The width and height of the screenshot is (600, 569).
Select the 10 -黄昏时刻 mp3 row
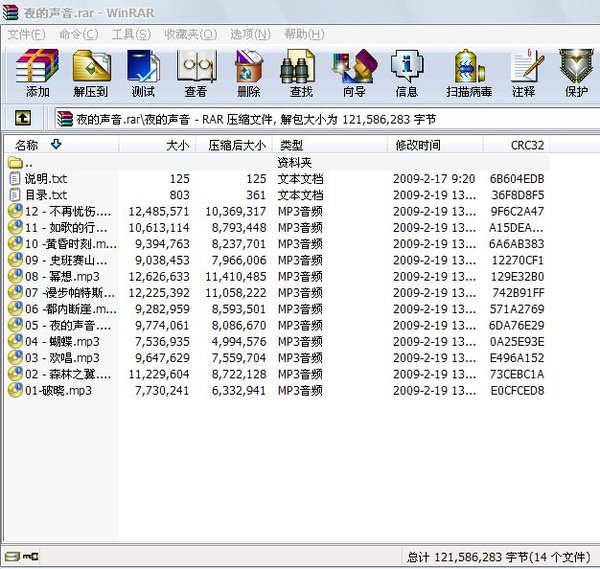278,244
